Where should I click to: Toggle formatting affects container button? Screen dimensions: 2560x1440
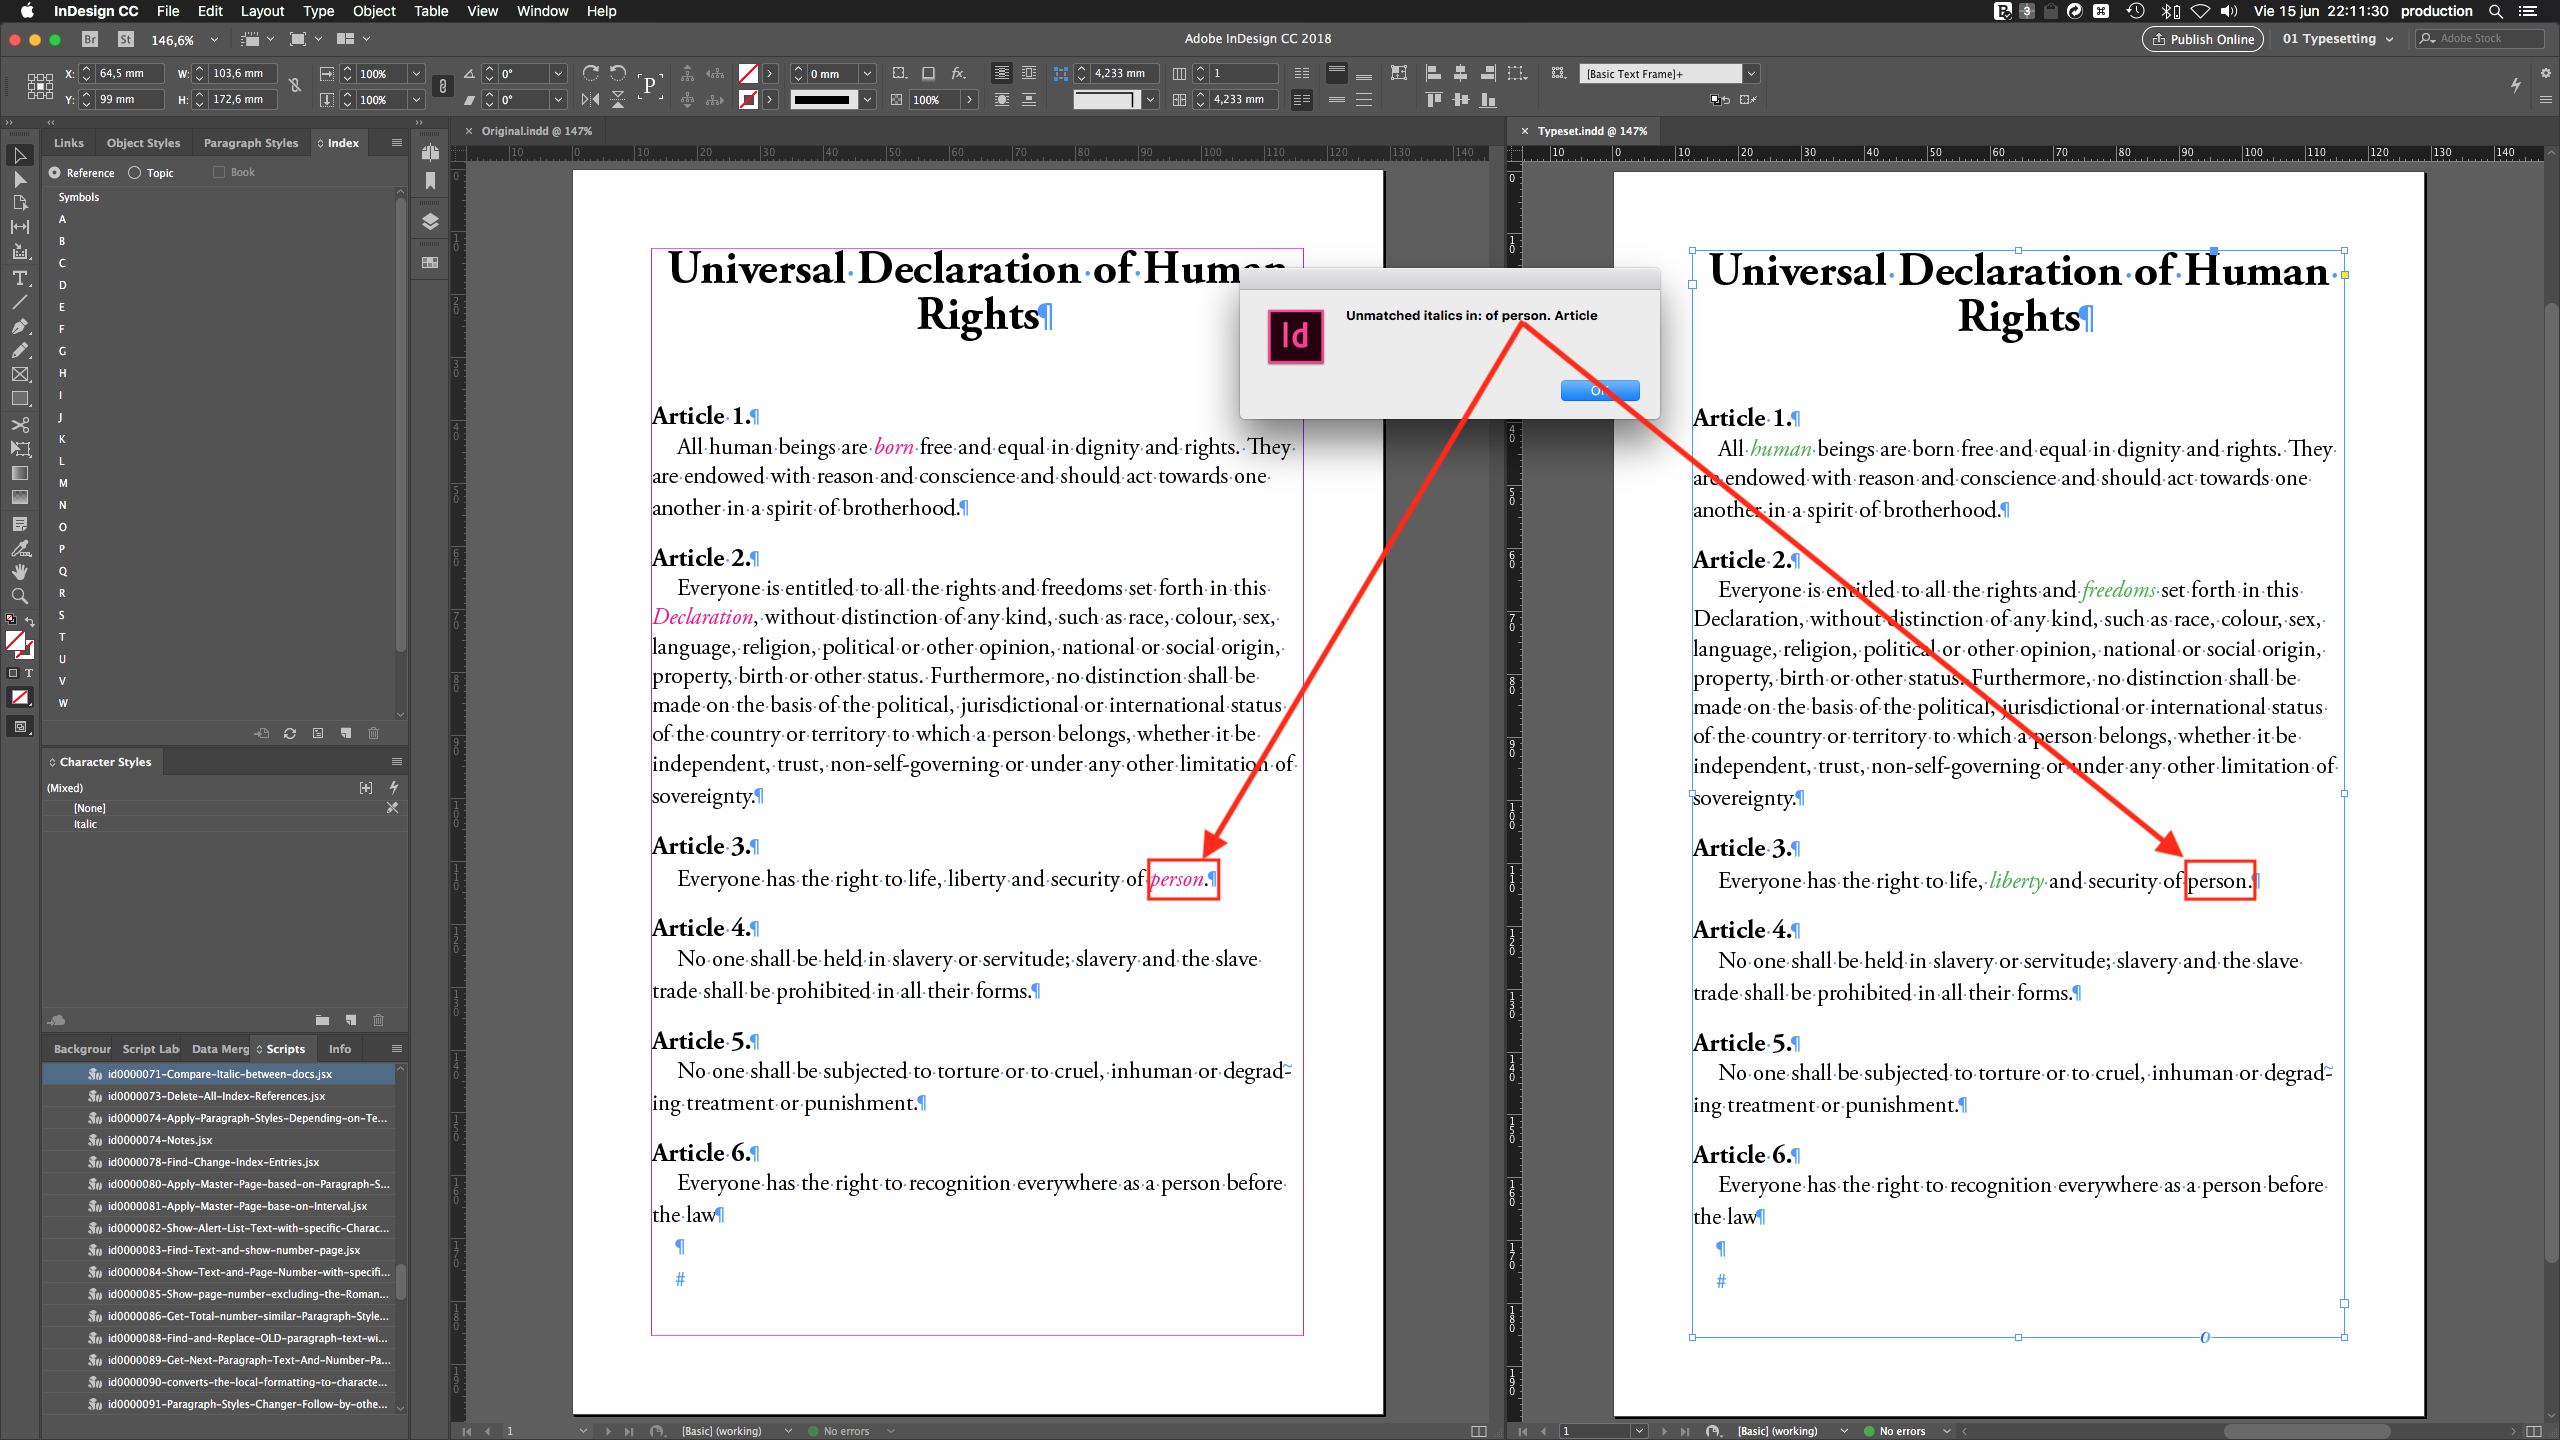(x=13, y=673)
